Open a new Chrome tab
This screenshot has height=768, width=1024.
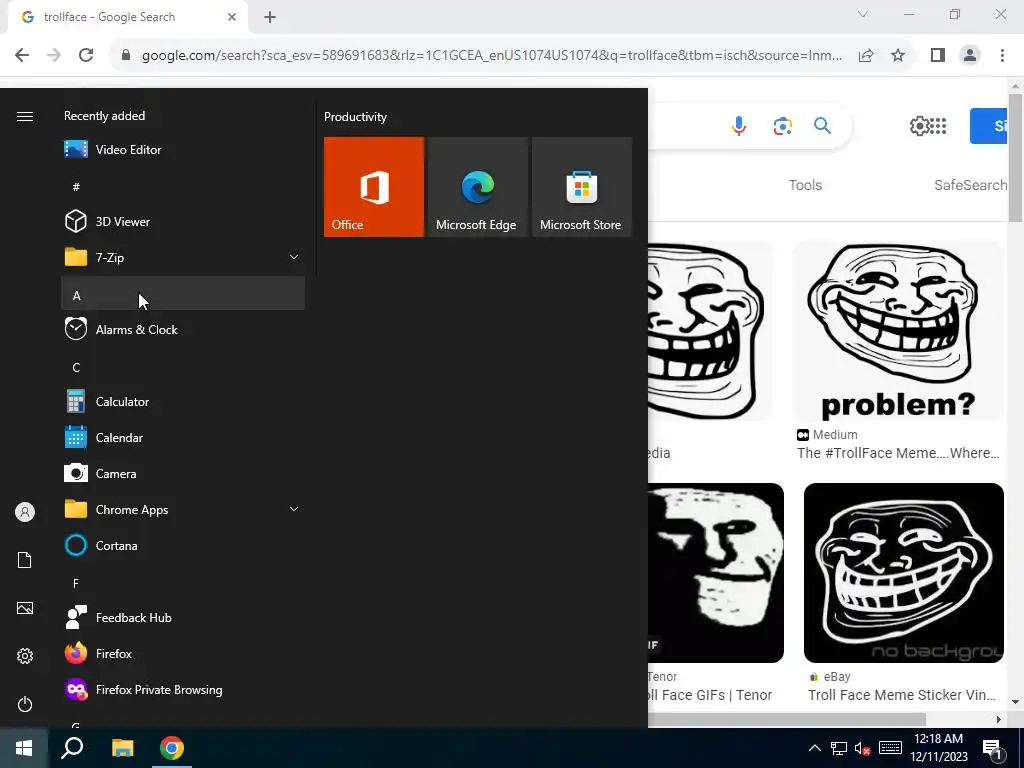coord(270,18)
